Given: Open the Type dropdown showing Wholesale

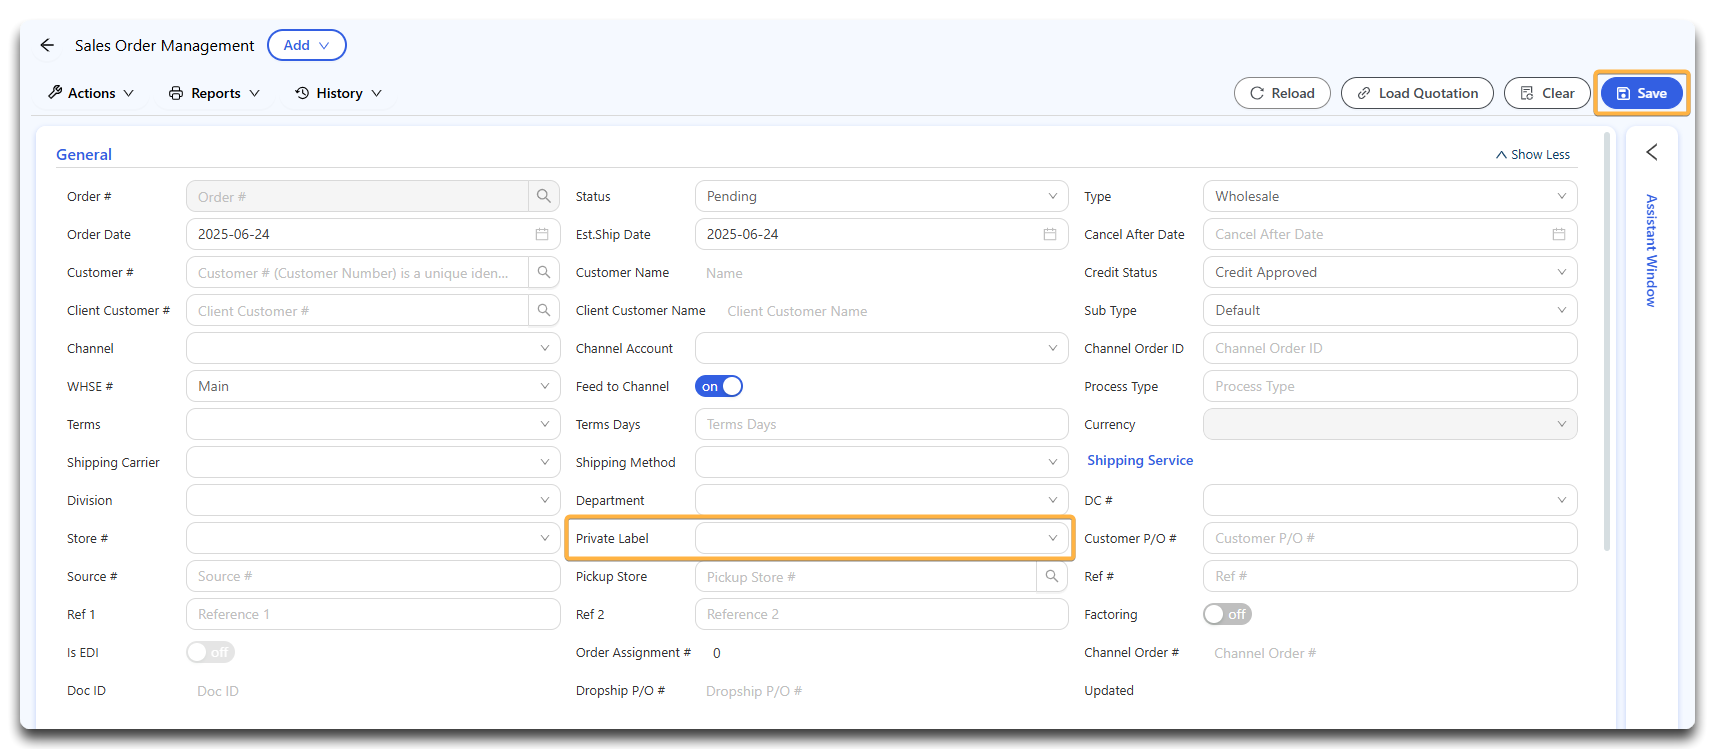Looking at the screenshot, I should pos(1390,196).
